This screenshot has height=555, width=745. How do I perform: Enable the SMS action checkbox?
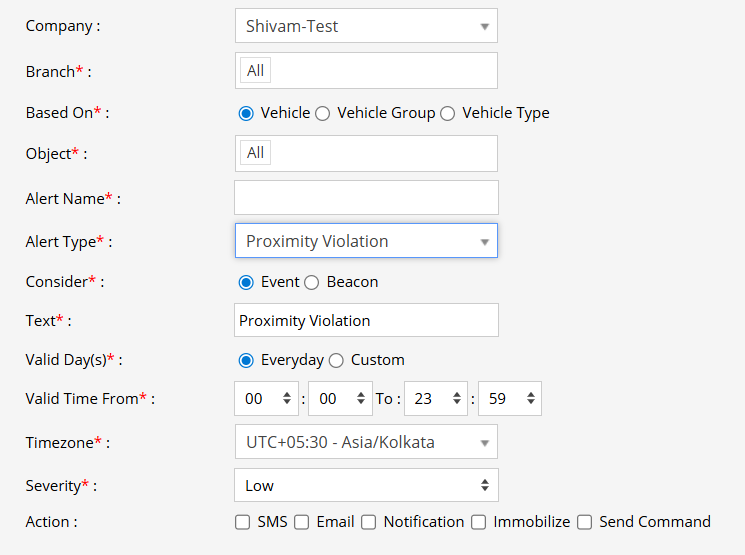[242, 522]
